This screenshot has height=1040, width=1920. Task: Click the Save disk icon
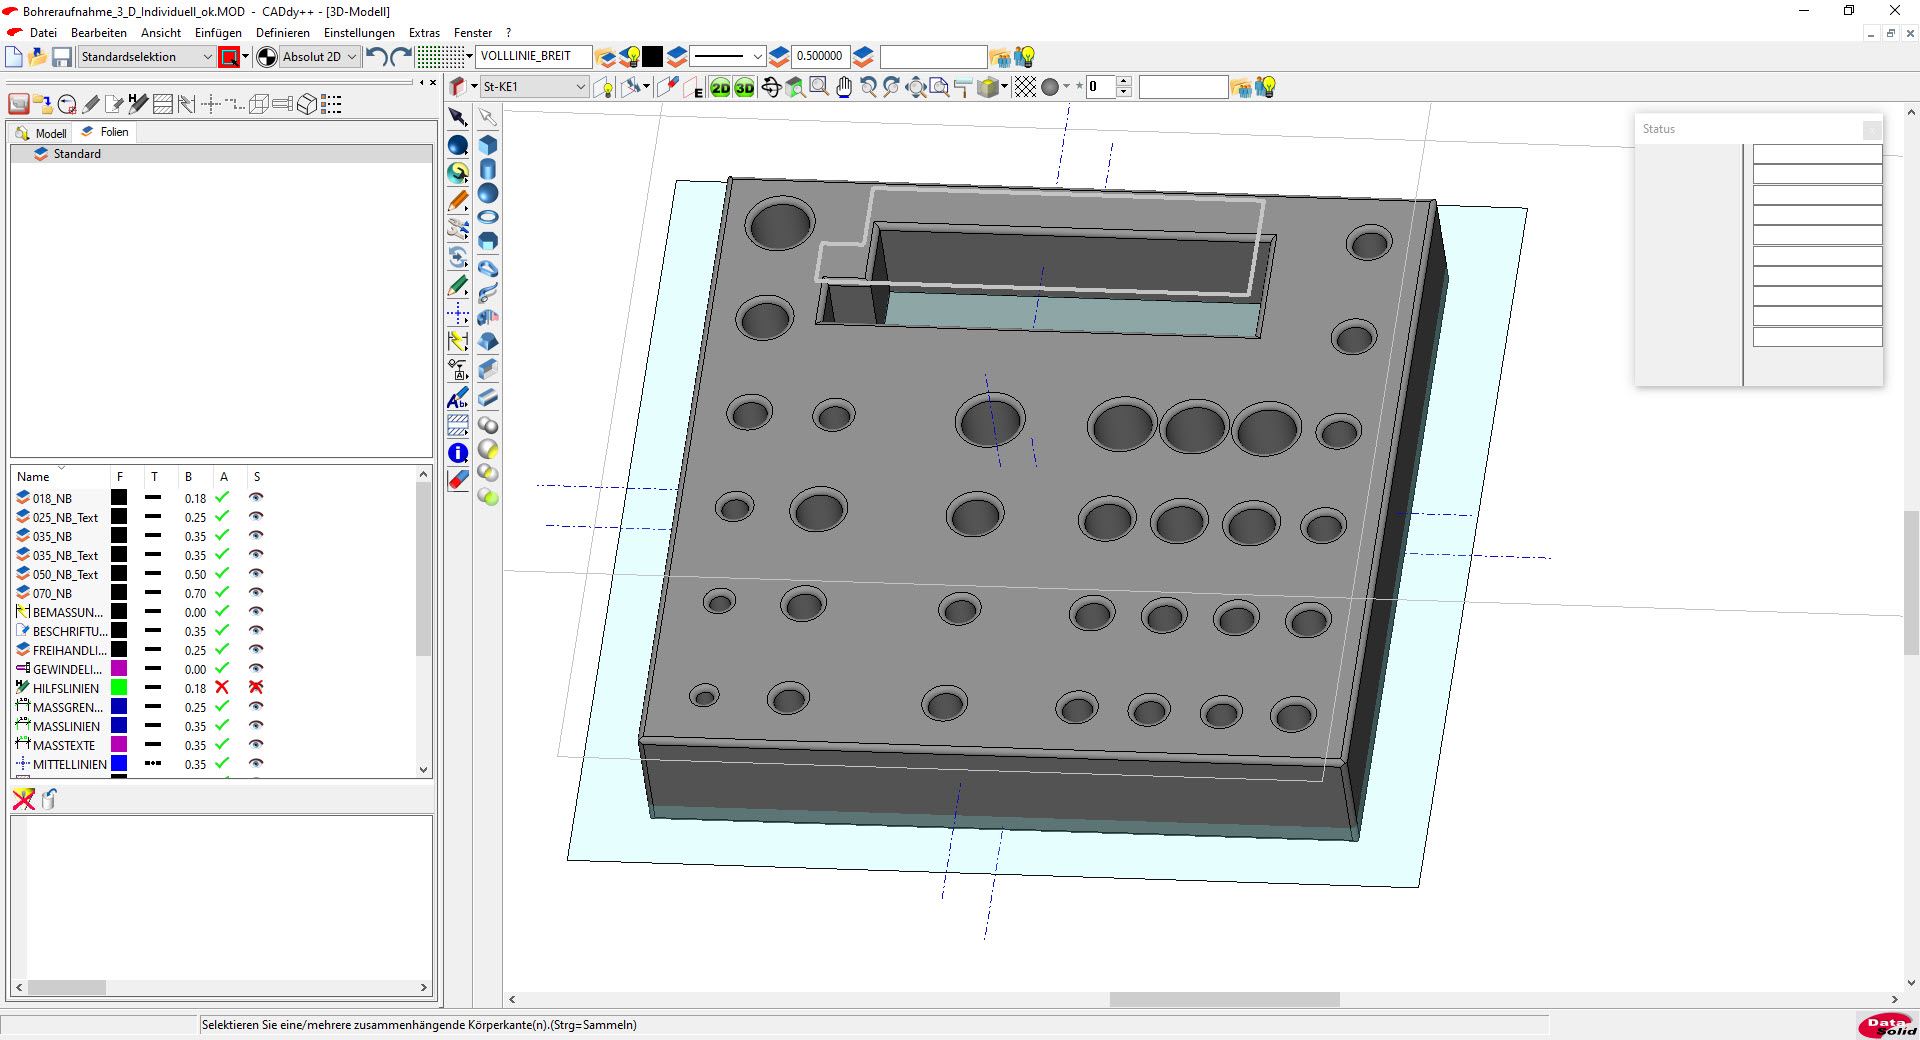tap(62, 57)
